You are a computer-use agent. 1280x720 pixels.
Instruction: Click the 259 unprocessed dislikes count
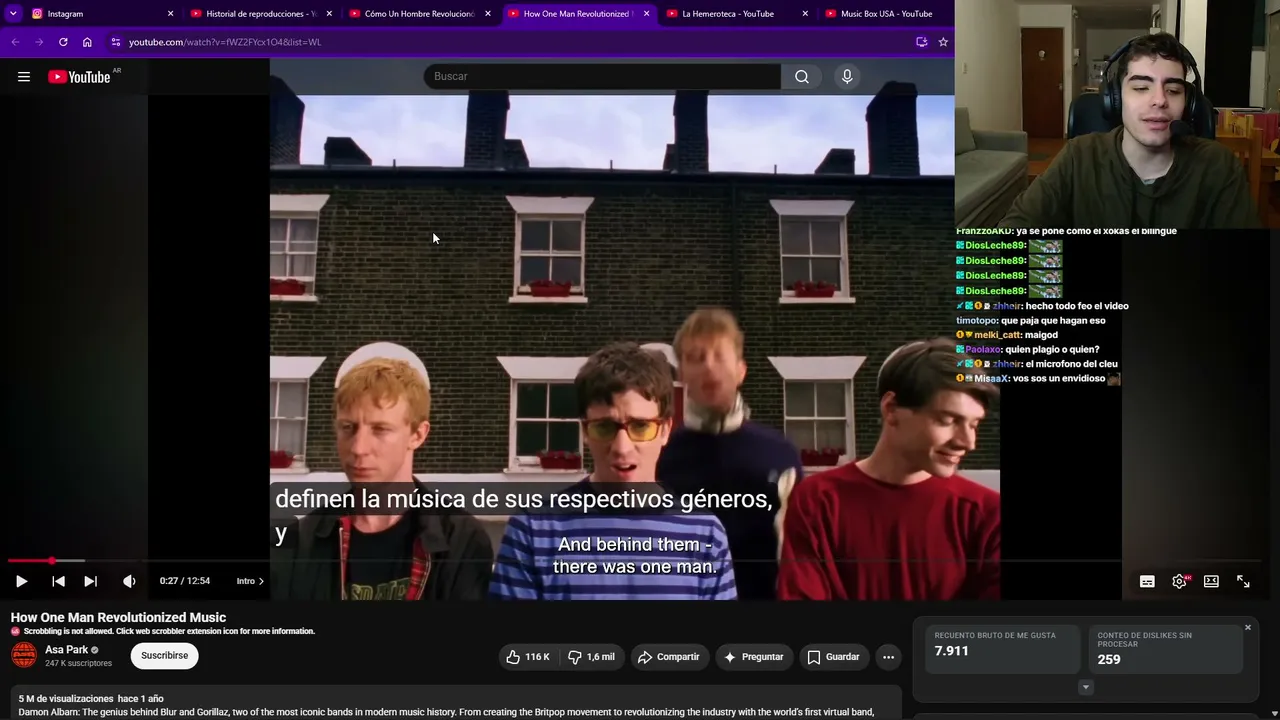[1109, 660]
